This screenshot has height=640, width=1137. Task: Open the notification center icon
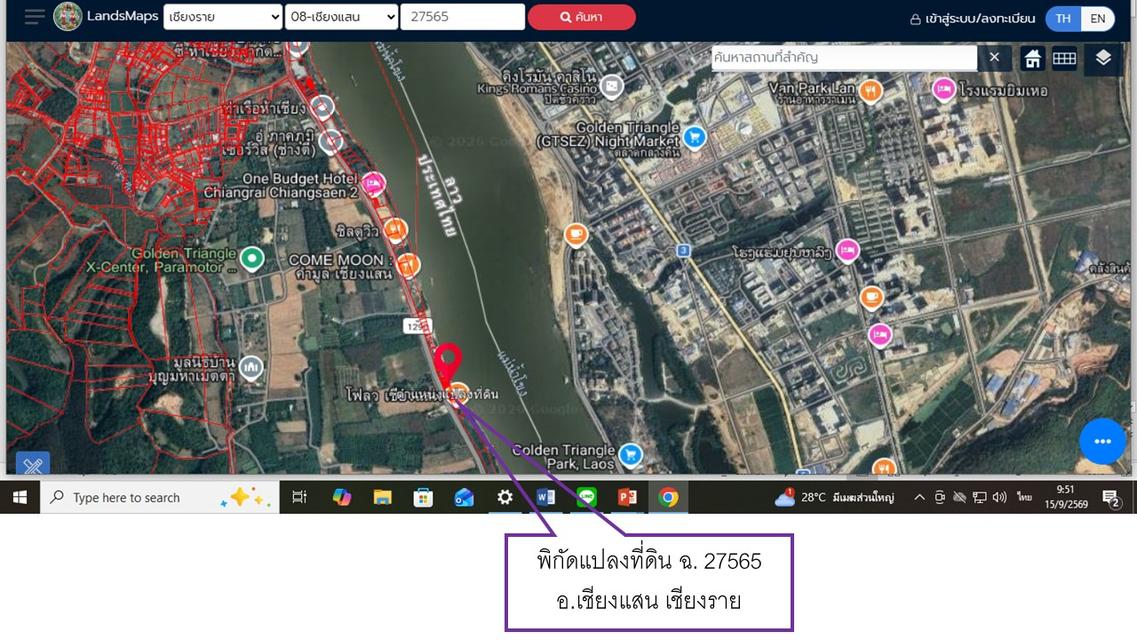[x=1111, y=498]
